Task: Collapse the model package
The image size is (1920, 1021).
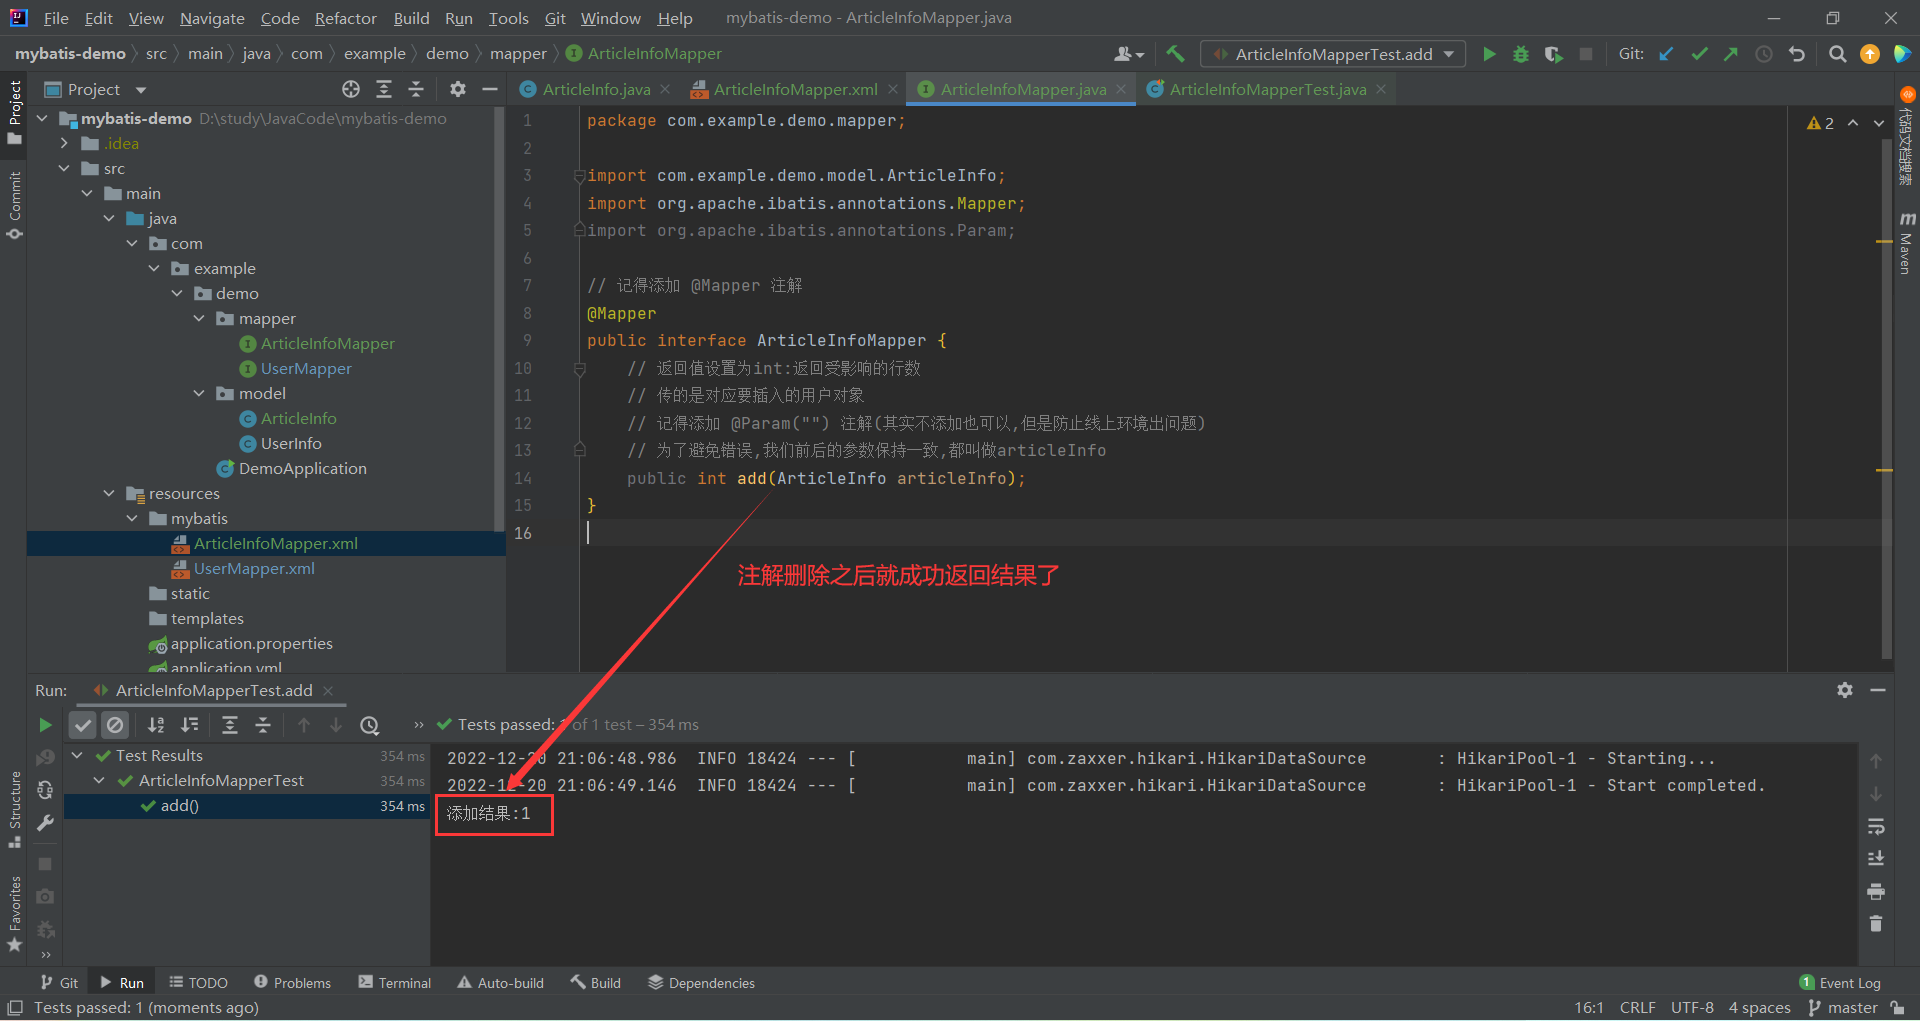Action: click(x=199, y=393)
